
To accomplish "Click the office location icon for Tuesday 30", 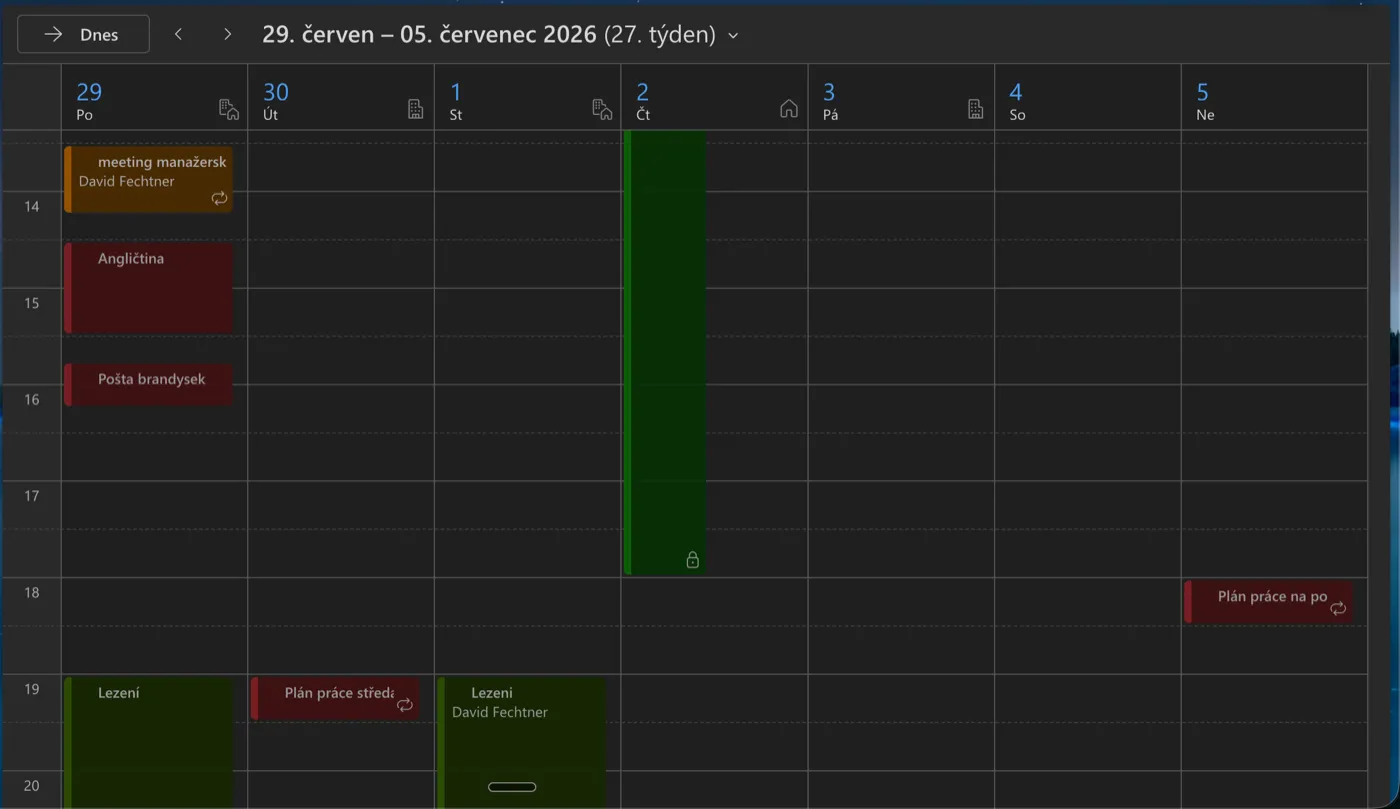I will pos(416,109).
